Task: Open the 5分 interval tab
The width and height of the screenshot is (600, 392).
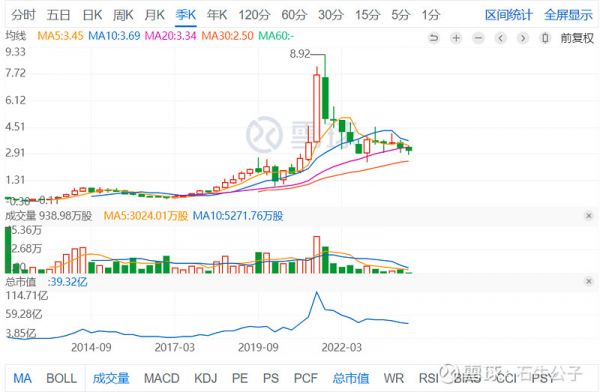Action: 400,15
